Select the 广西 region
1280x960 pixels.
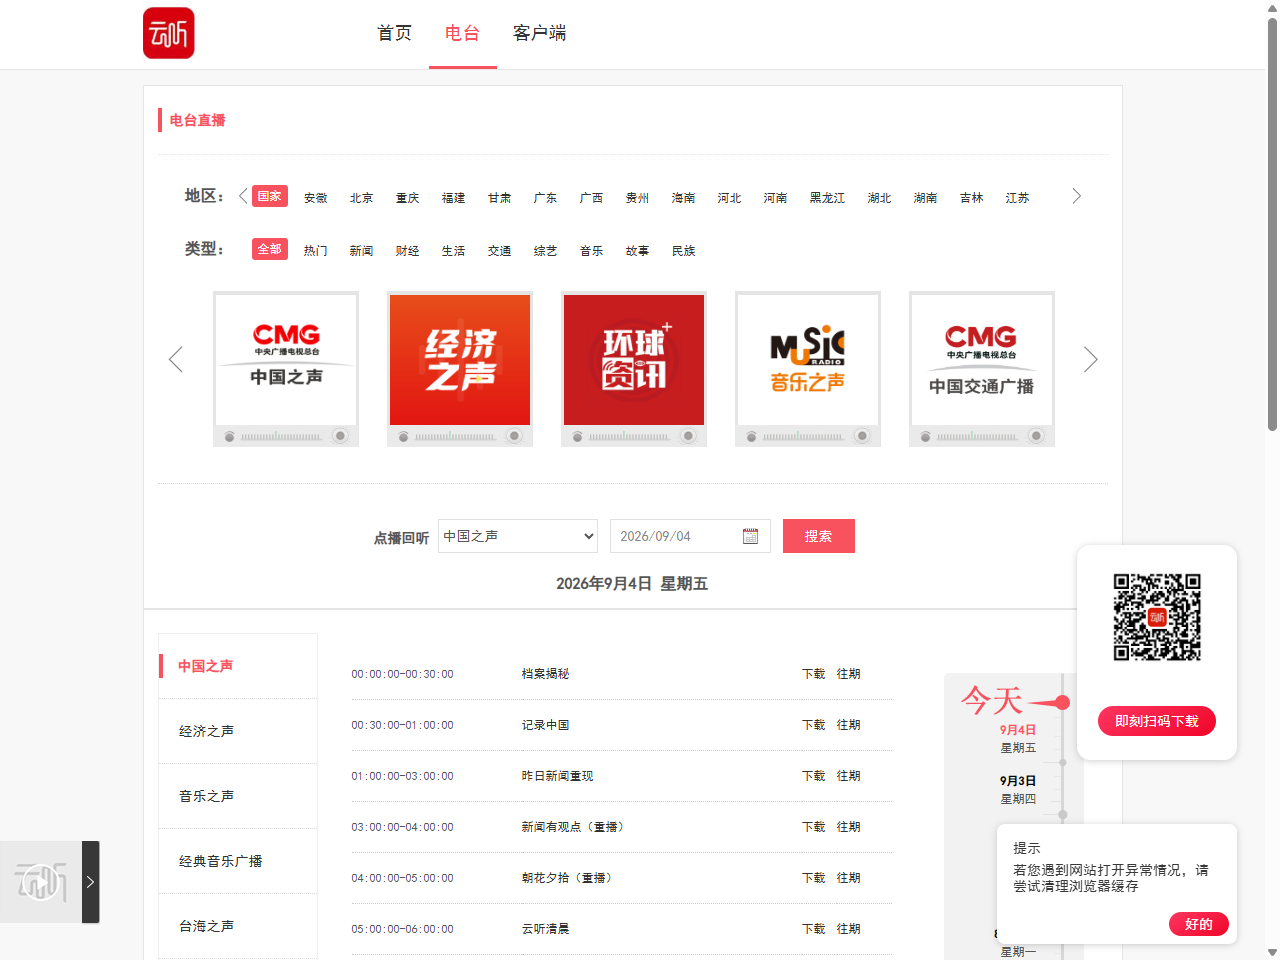592,198
